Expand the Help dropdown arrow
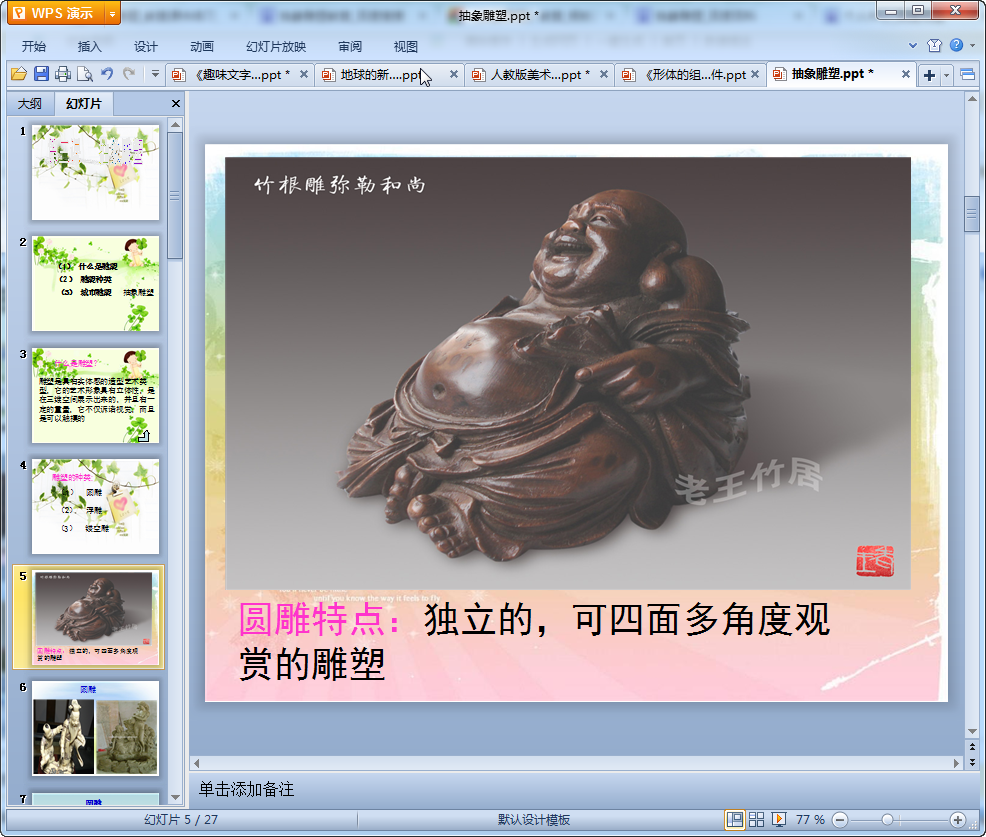986x837 pixels. [x=972, y=45]
